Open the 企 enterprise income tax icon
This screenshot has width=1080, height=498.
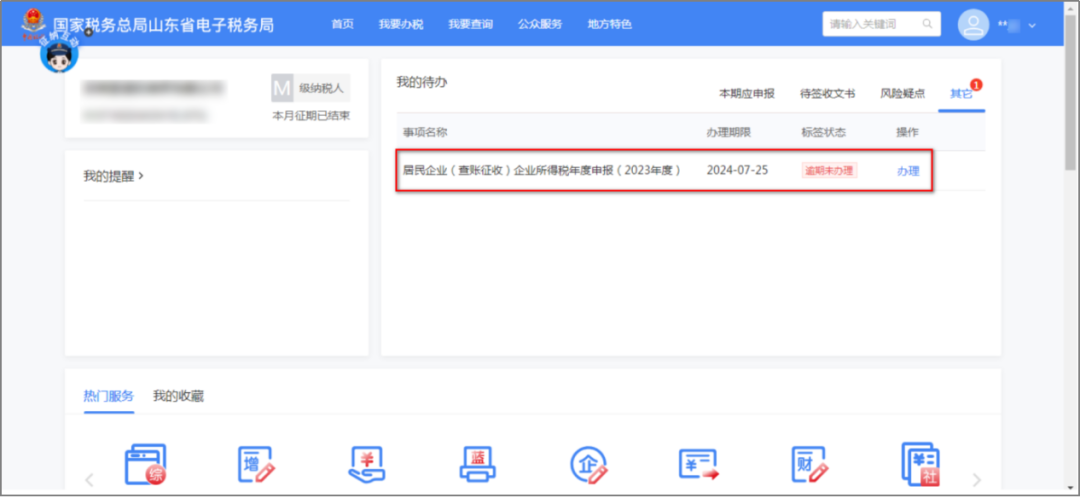588,465
